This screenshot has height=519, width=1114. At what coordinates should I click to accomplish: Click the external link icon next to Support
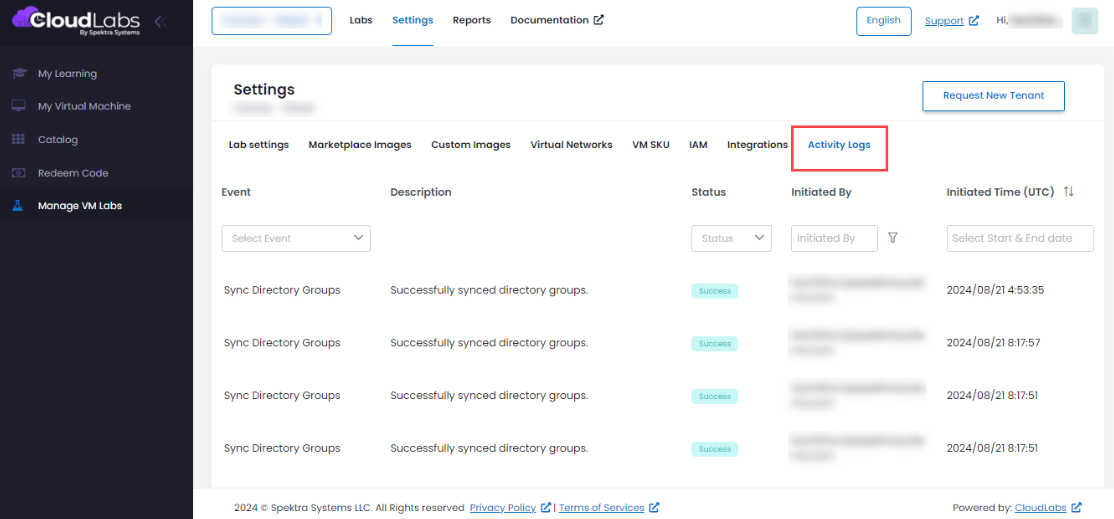tap(974, 21)
